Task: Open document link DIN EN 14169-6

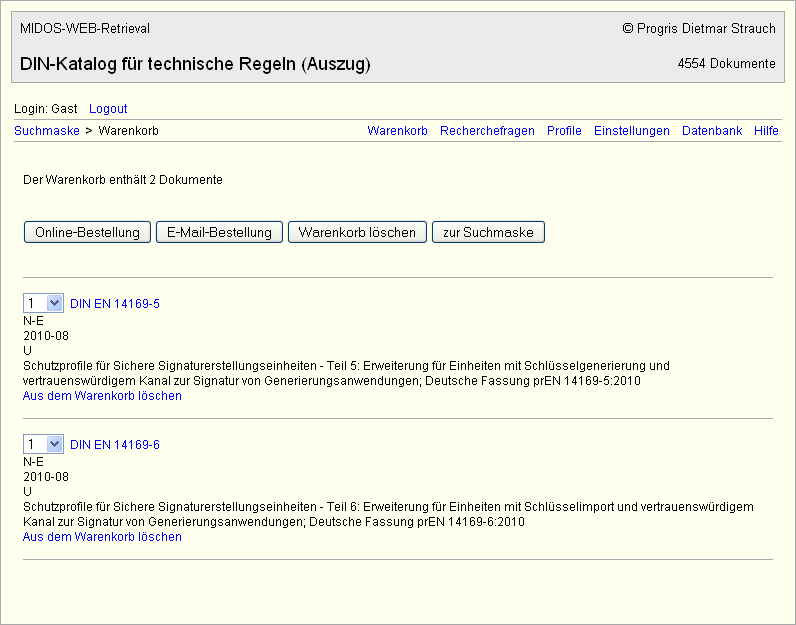Action: pos(115,445)
